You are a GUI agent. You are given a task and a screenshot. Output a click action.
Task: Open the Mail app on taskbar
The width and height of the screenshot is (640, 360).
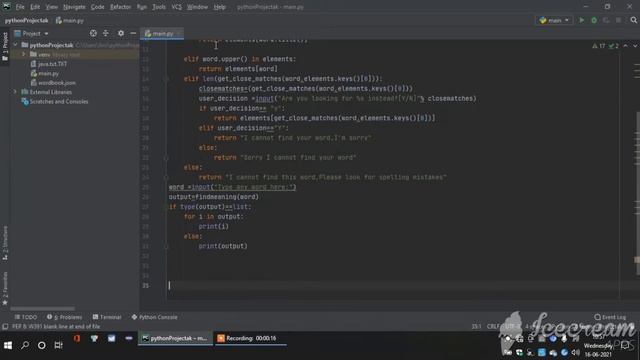coord(111,338)
